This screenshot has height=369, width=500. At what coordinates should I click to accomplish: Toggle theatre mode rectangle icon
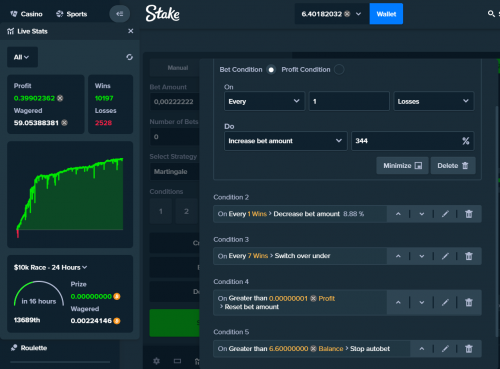[177, 361]
